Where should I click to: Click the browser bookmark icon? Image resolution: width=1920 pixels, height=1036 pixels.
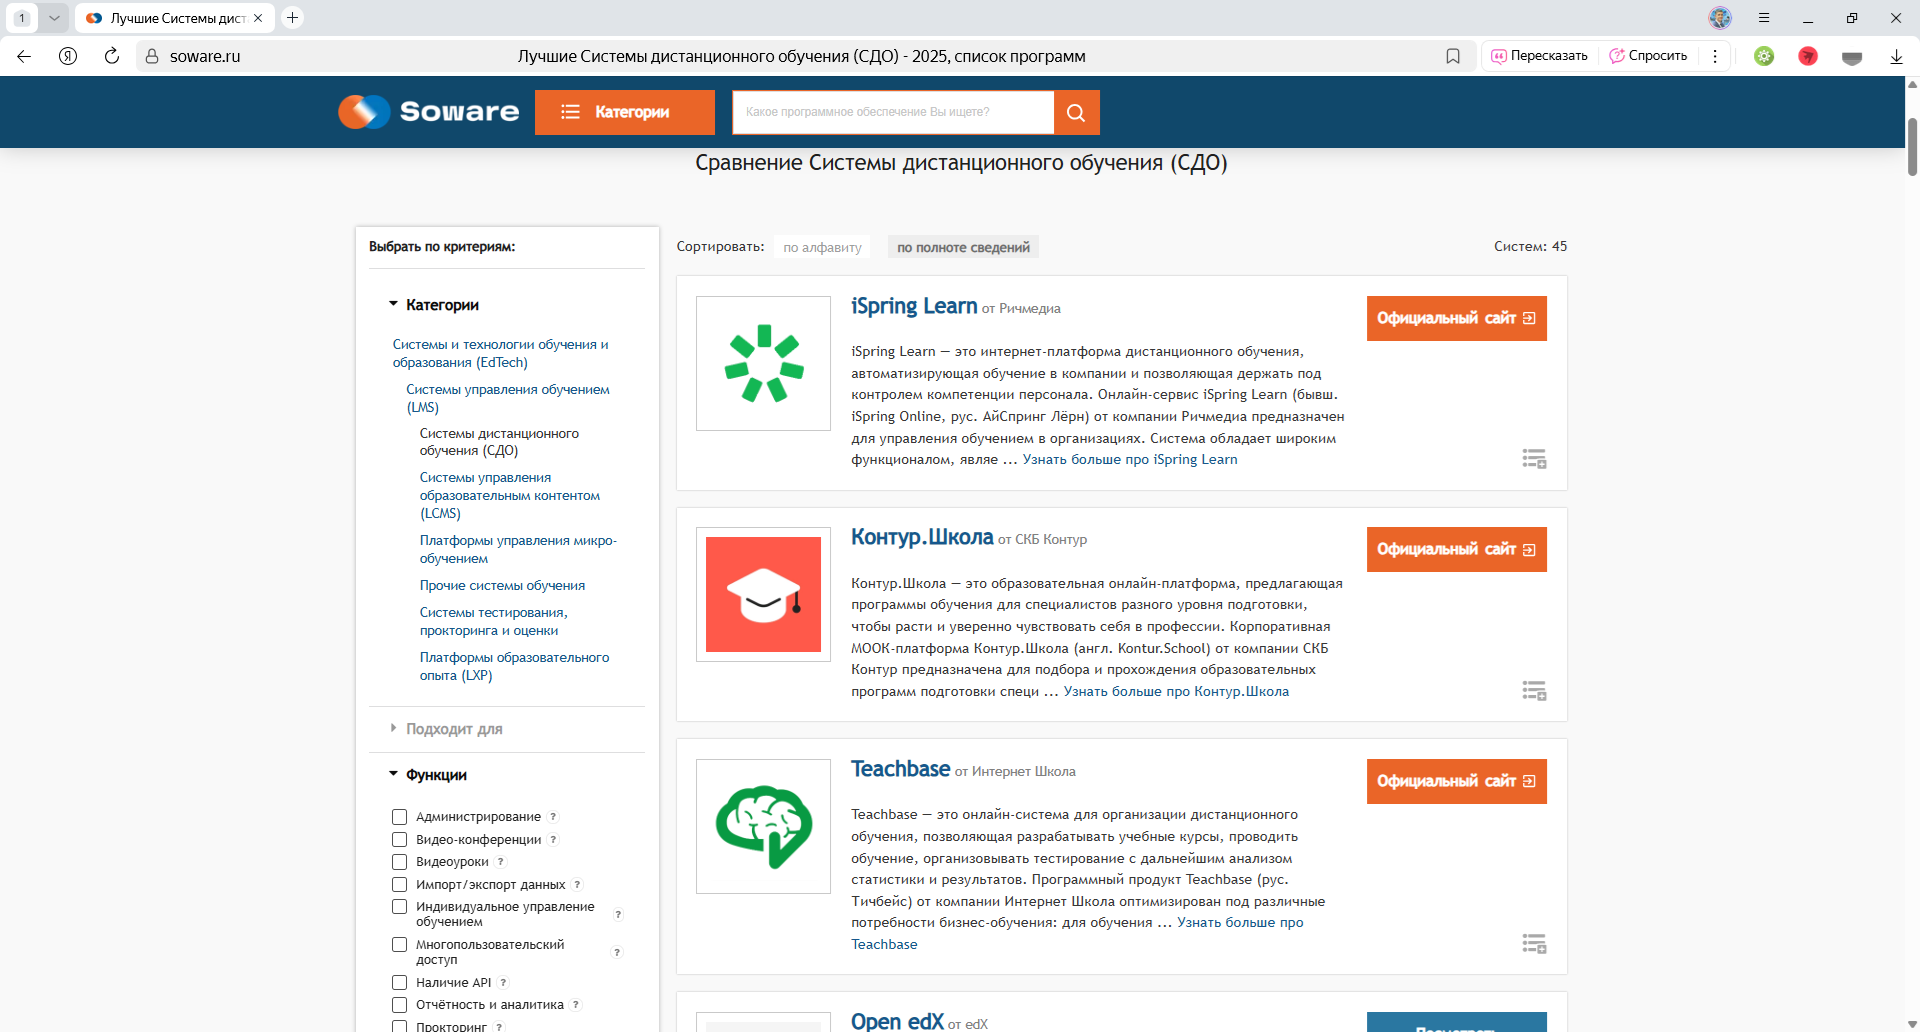[1453, 56]
